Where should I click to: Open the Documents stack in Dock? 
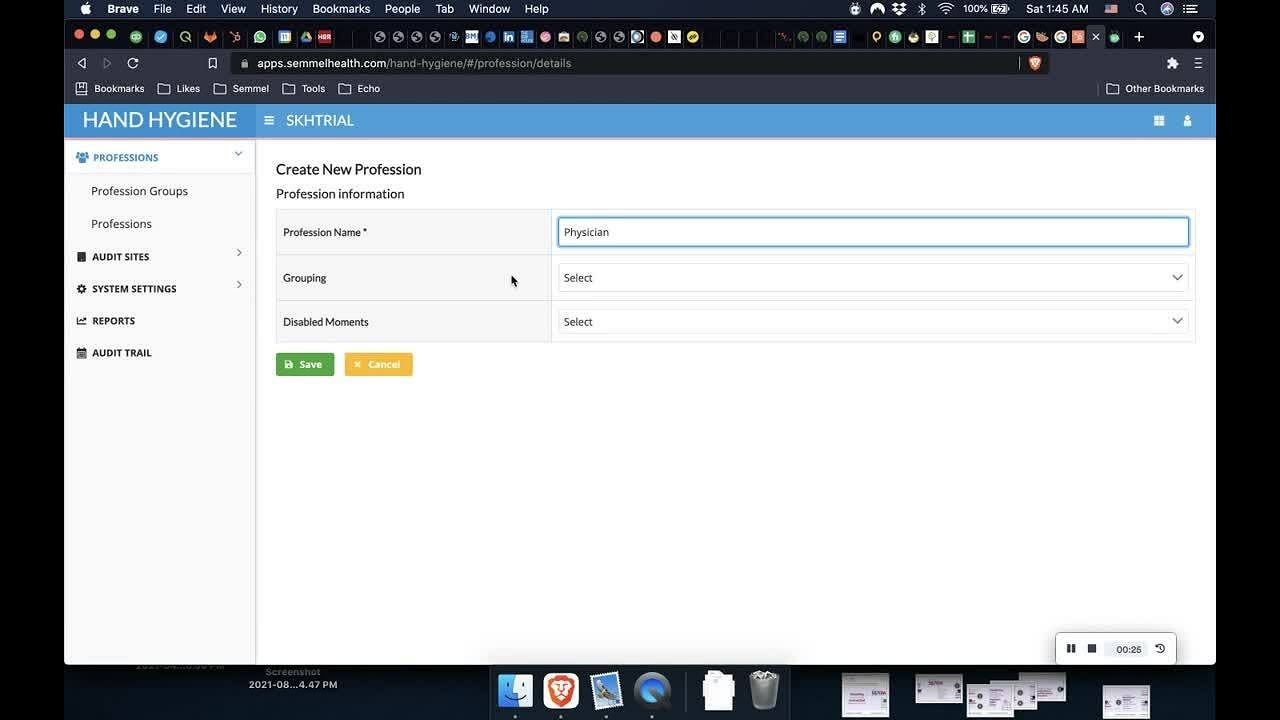(718, 690)
